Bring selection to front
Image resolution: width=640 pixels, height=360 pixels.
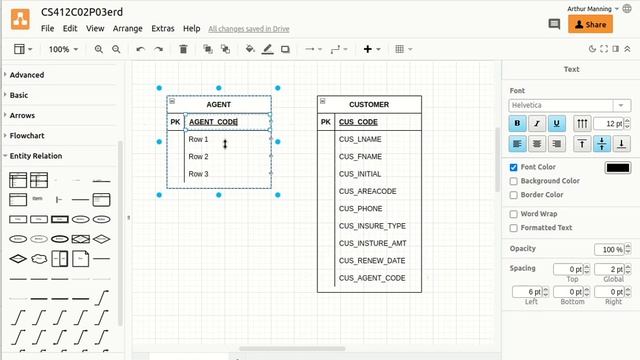208,49
